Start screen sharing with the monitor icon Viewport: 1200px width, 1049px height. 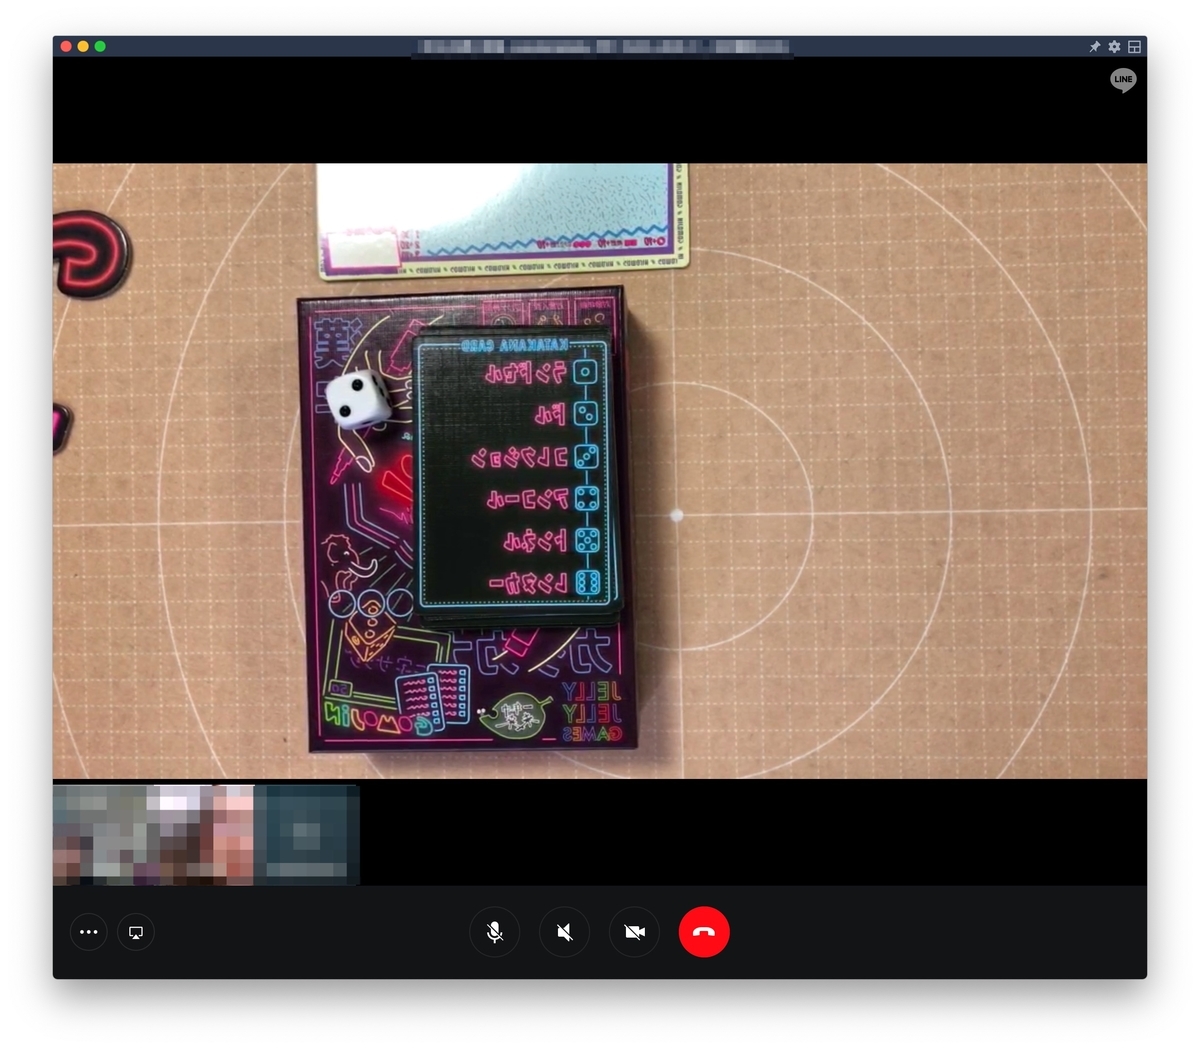(x=136, y=932)
